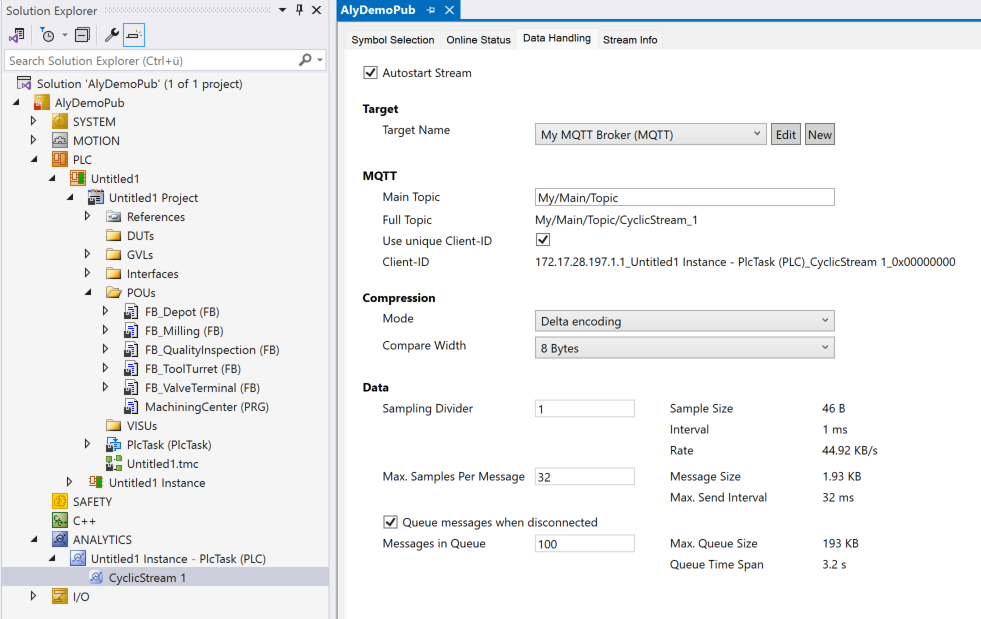Select the MachiningCenter (PRG) item
Viewport: 981px width, 619px height.
[x=206, y=407]
